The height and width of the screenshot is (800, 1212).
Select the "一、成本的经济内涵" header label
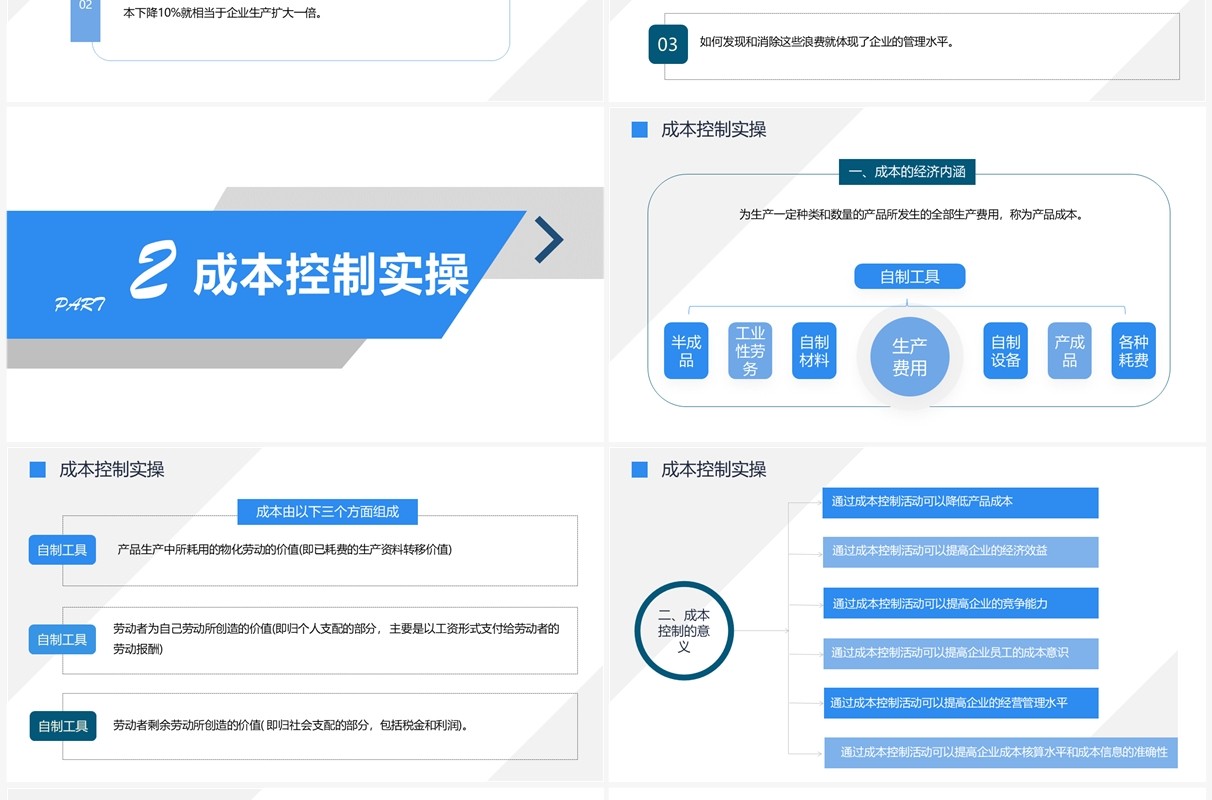point(907,172)
